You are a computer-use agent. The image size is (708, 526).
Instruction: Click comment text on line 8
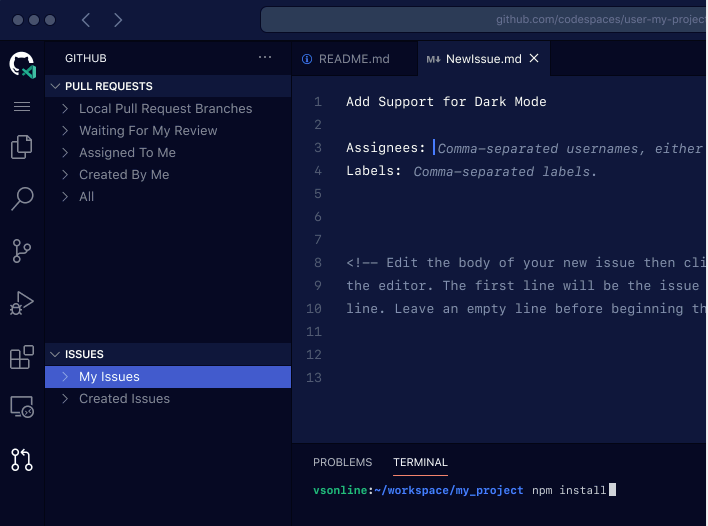click(x=525, y=263)
